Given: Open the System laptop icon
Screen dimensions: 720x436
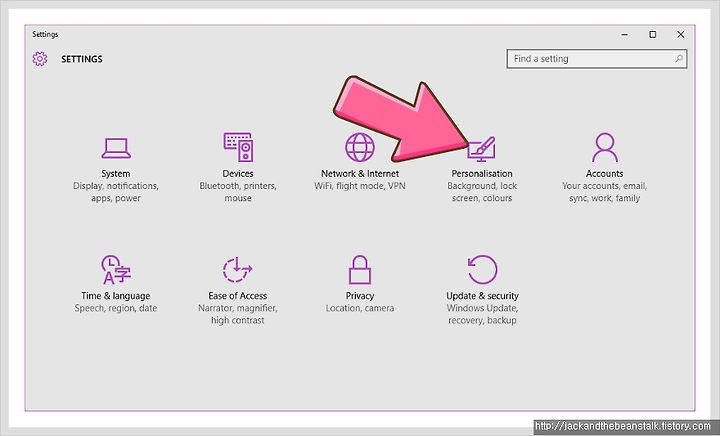Looking at the screenshot, I should (x=116, y=148).
